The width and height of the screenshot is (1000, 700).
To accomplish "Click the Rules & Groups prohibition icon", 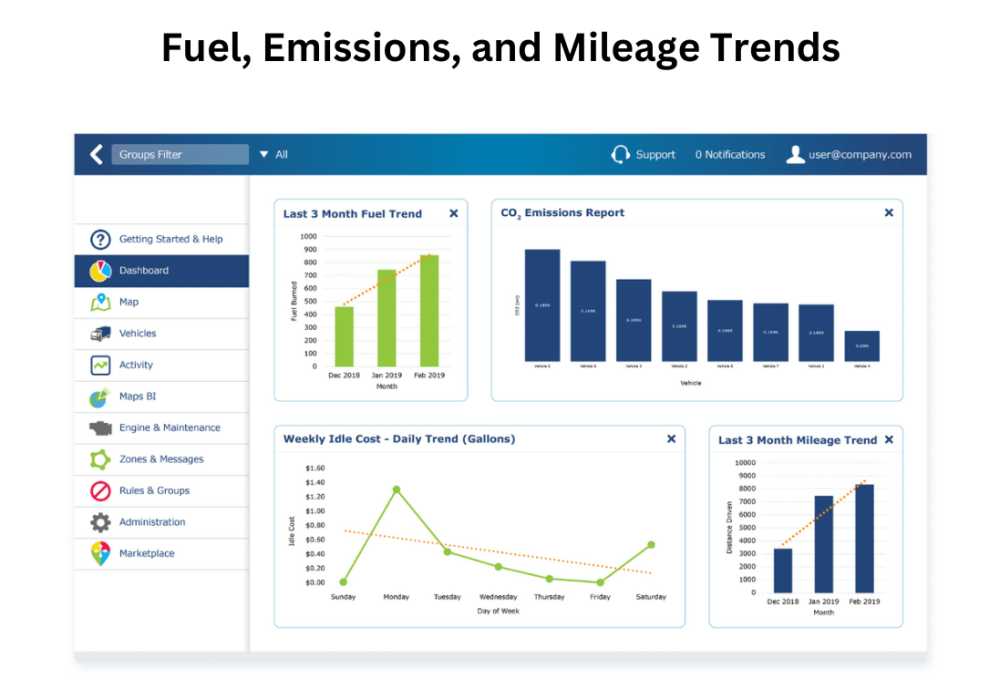I will point(100,491).
